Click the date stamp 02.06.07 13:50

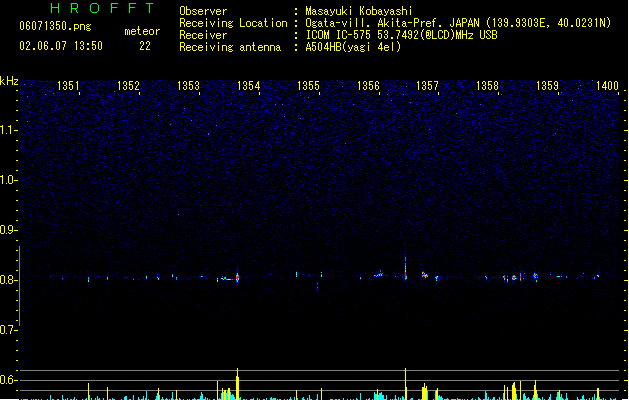click(x=61, y=46)
